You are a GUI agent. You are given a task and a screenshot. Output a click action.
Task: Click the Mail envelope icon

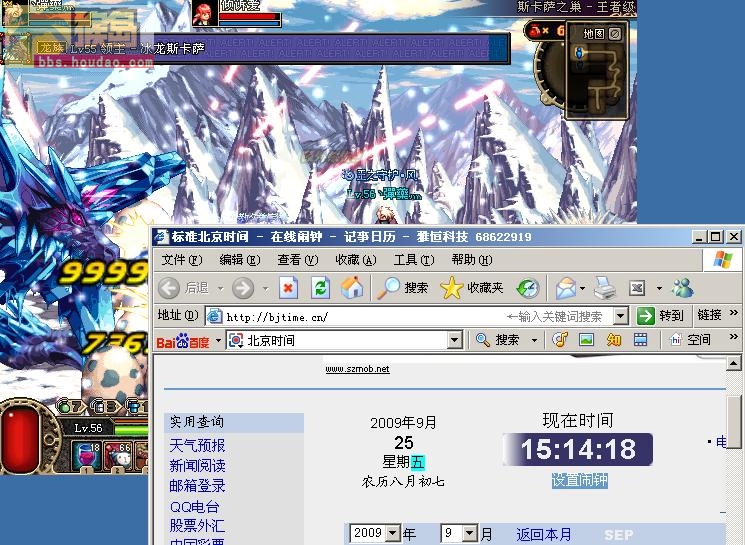(565, 288)
